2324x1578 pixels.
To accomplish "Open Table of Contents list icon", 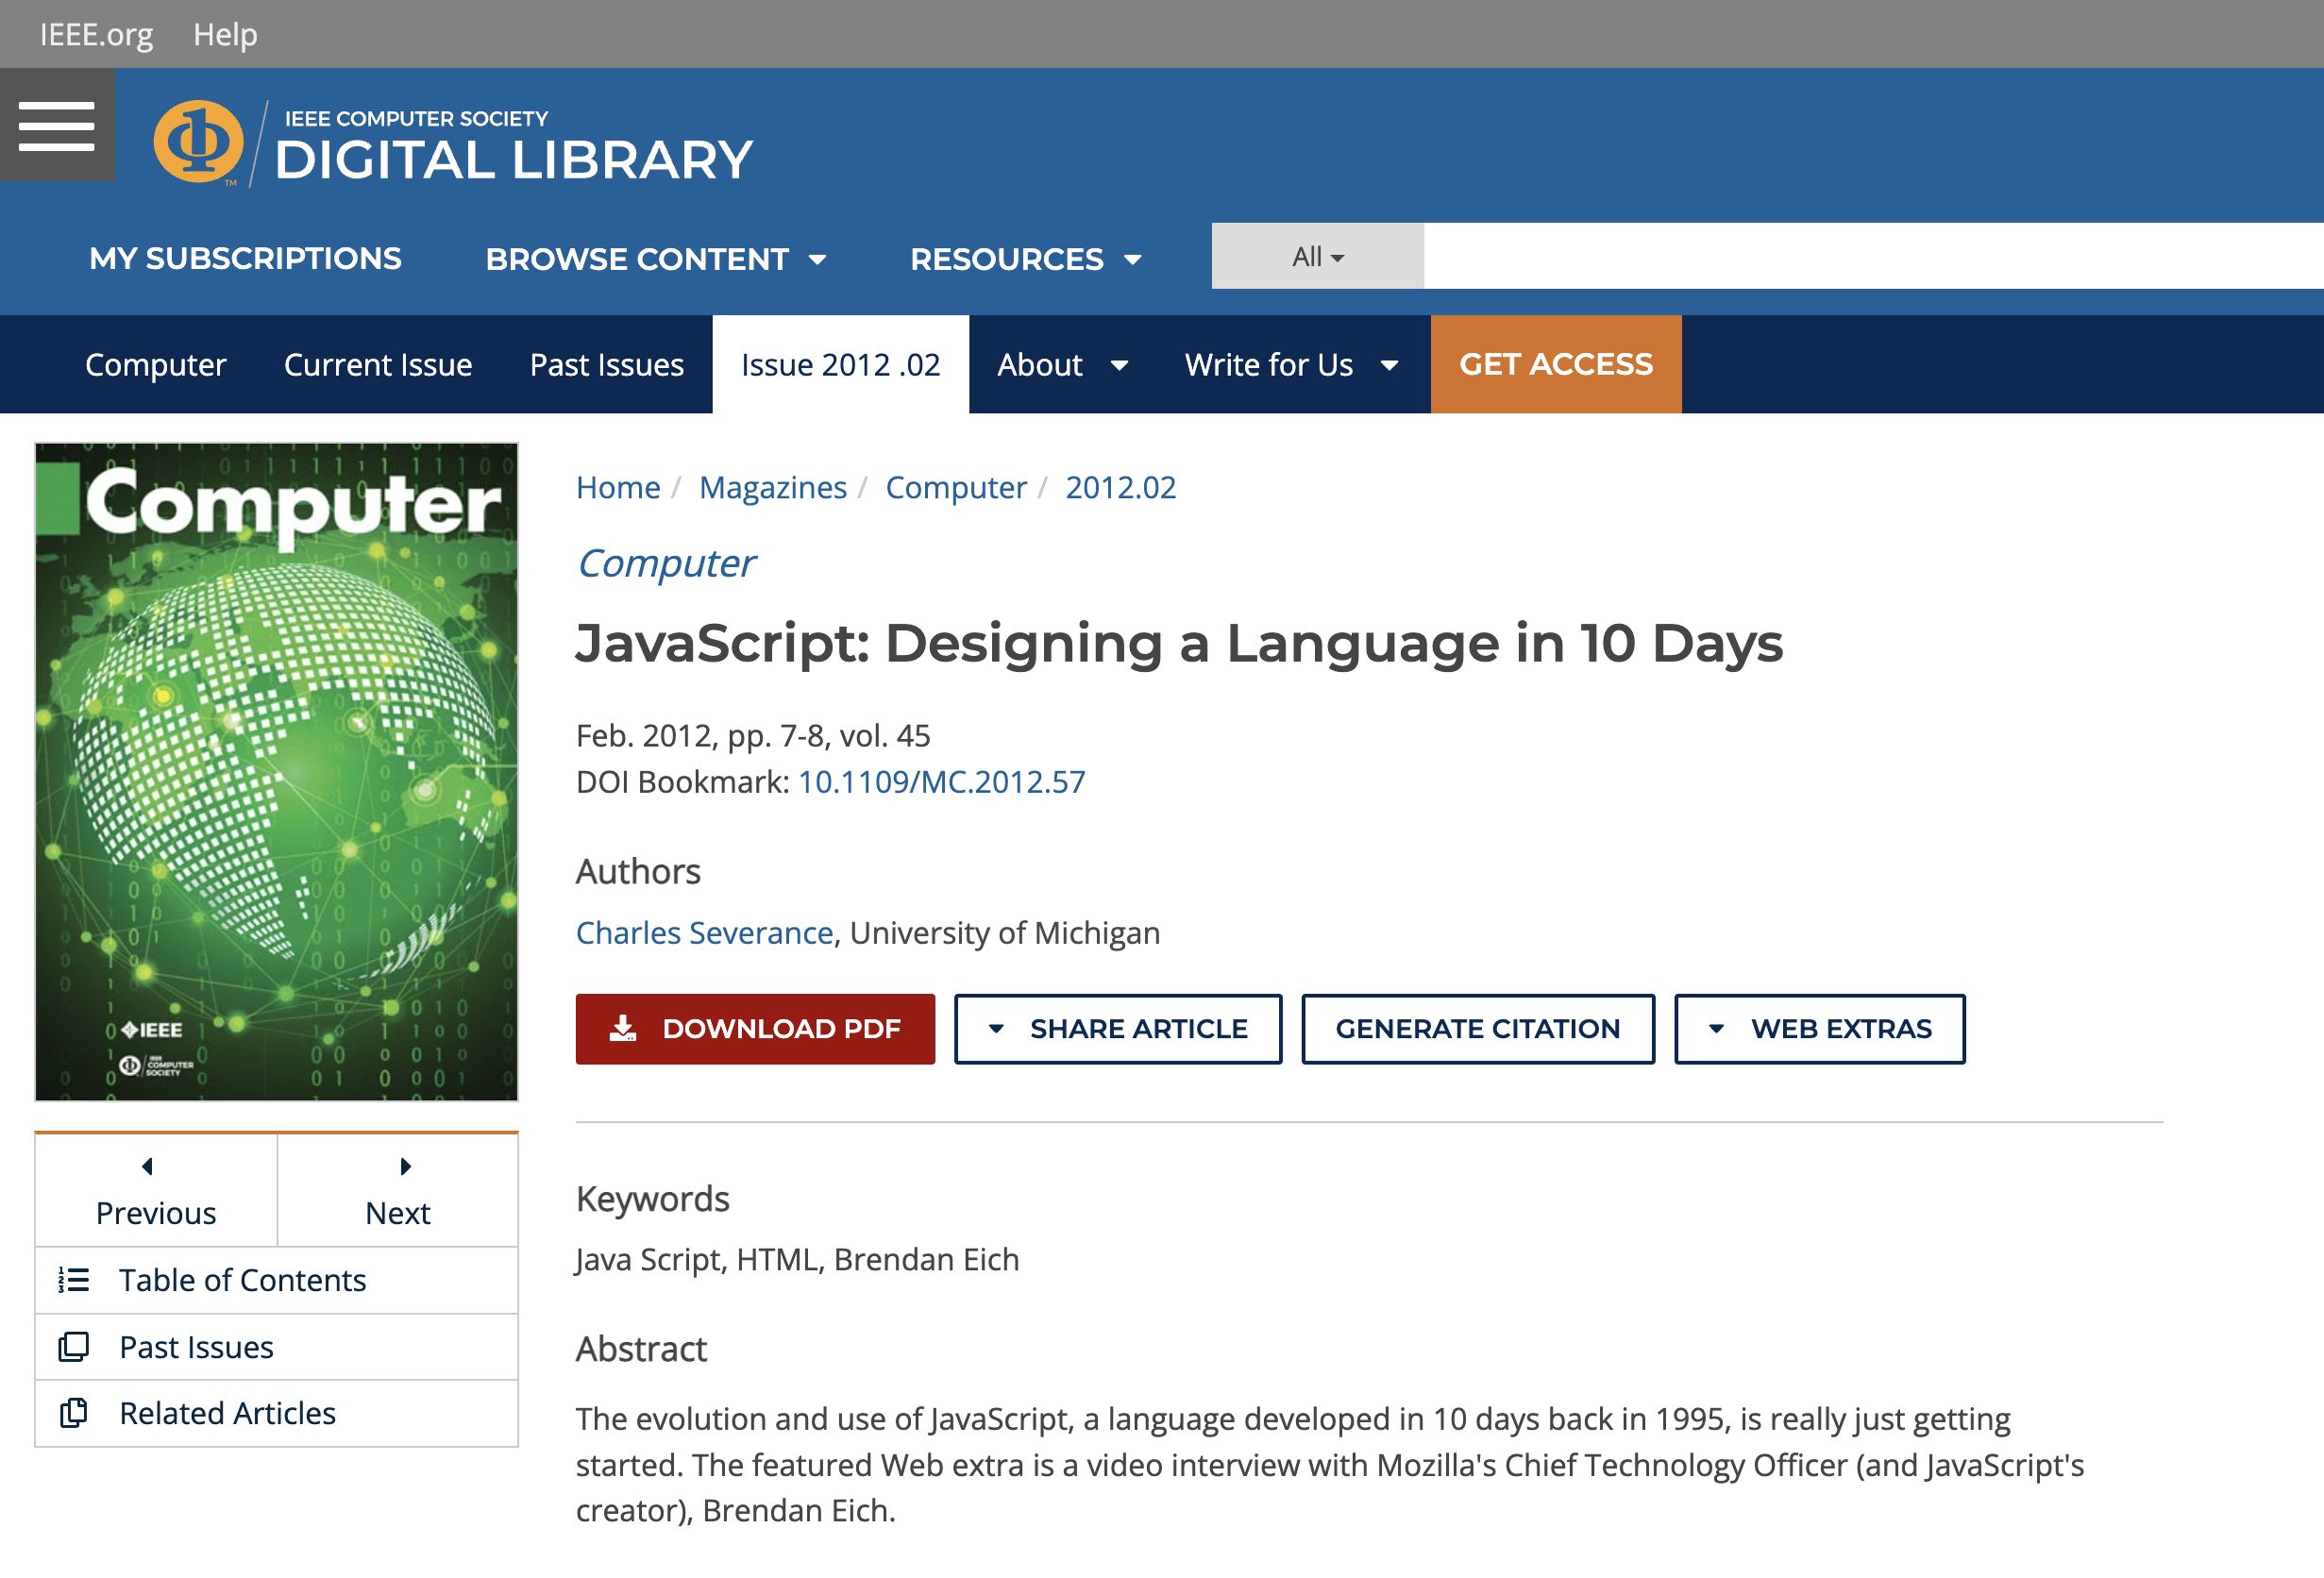I will (x=74, y=1280).
